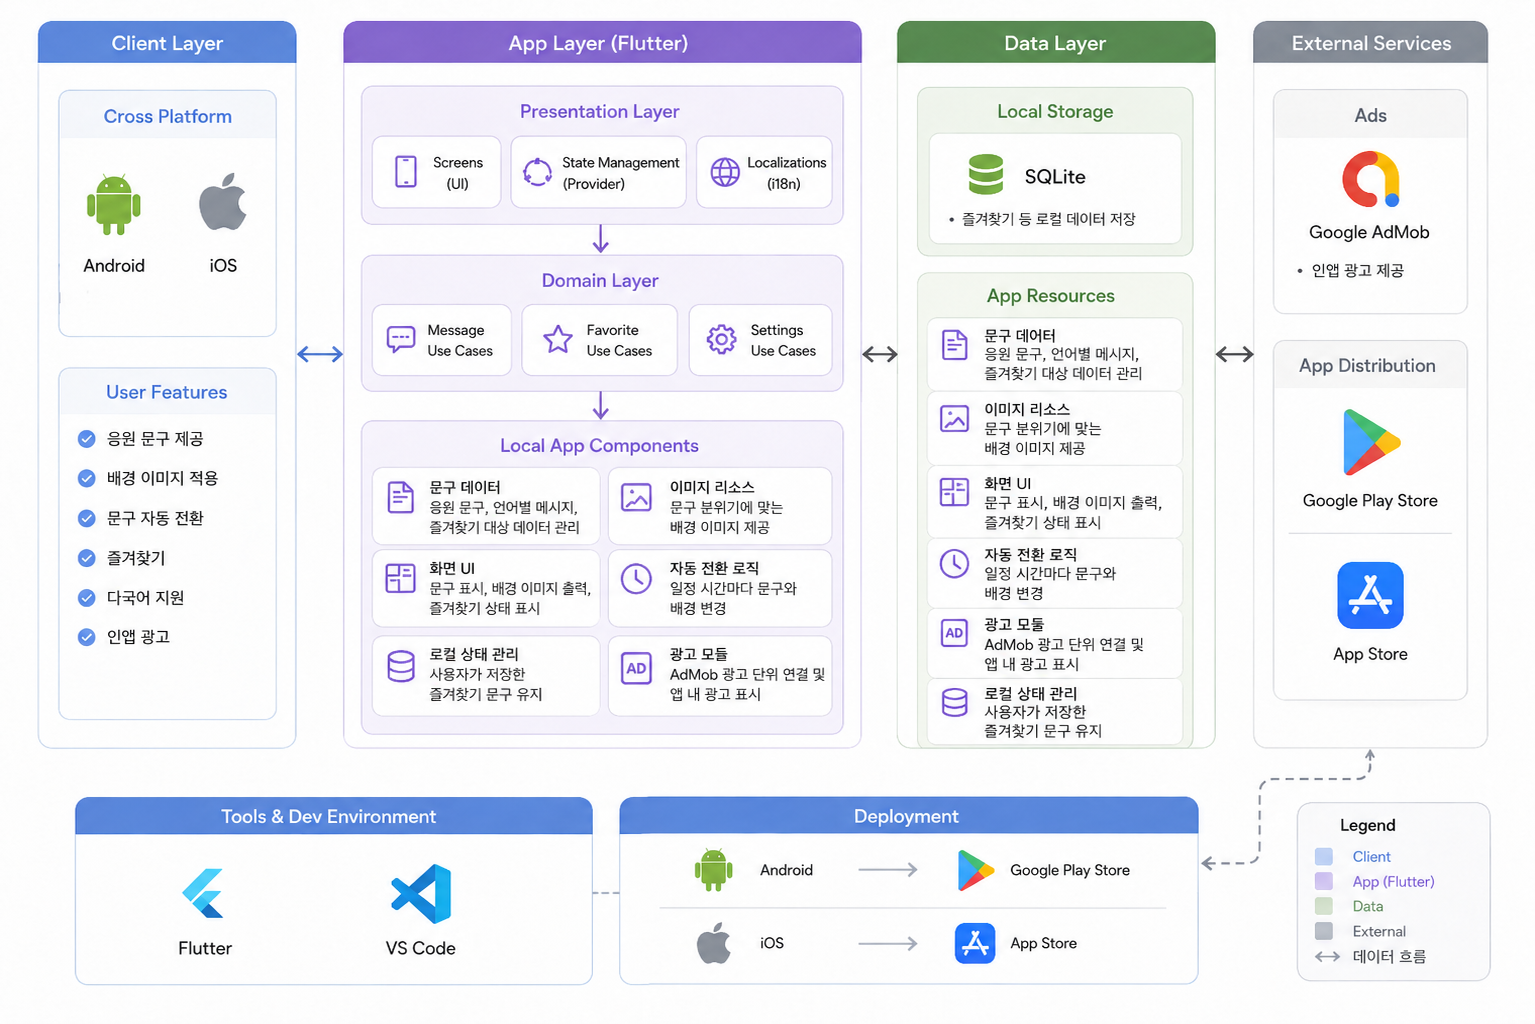The height and width of the screenshot is (1024, 1535).
Task: Click the App Distribution section title
Action: tap(1367, 366)
